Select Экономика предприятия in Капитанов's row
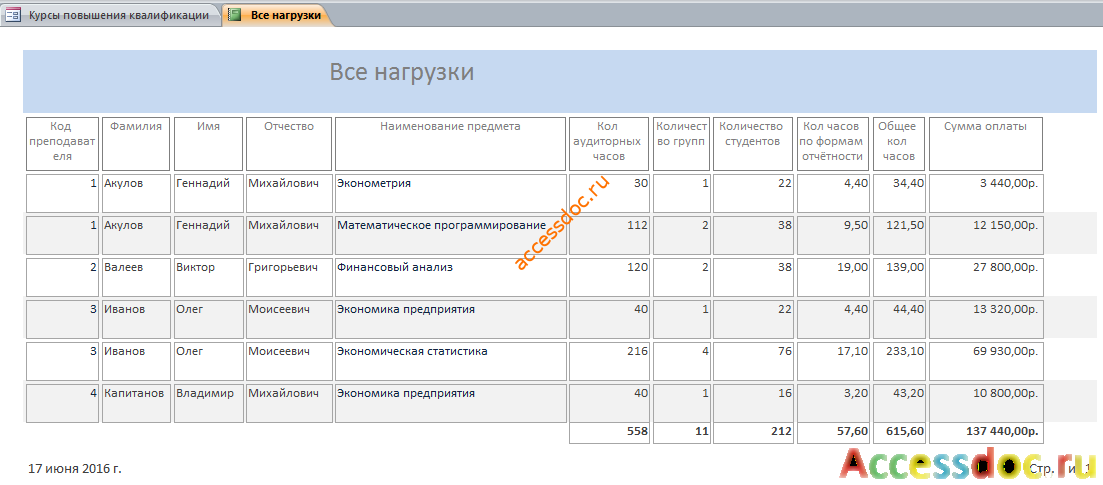1103x485 pixels. (450, 403)
